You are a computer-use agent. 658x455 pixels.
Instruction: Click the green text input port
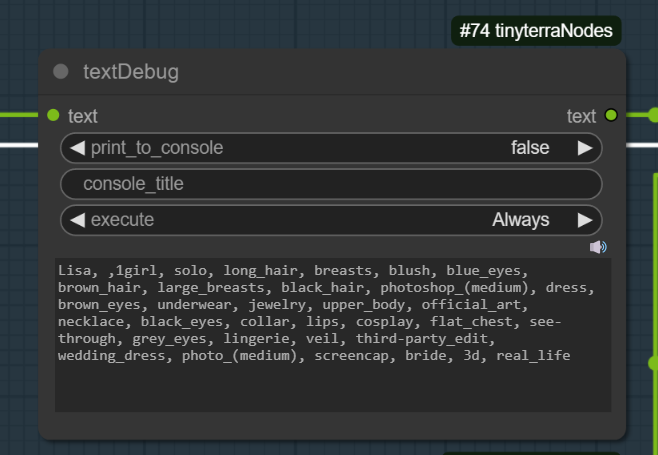click(53, 115)
